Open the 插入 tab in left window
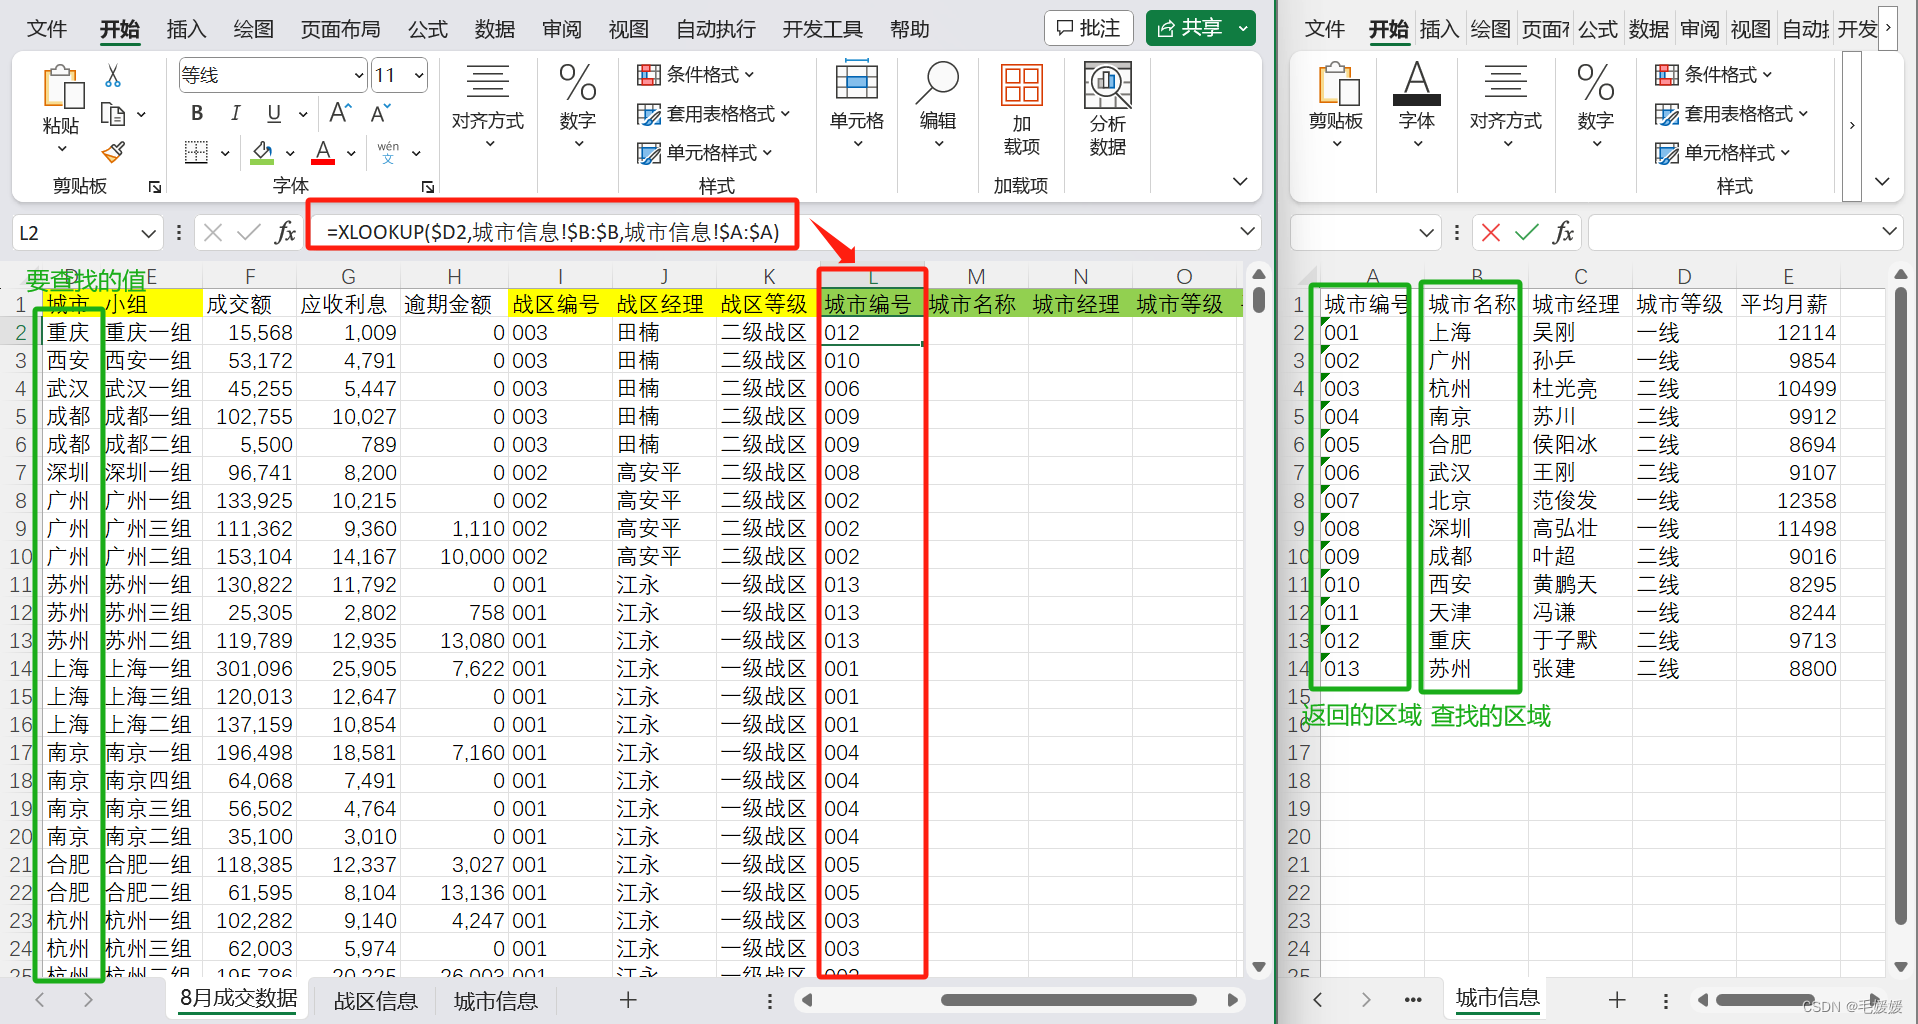 [x=186, y=29]
